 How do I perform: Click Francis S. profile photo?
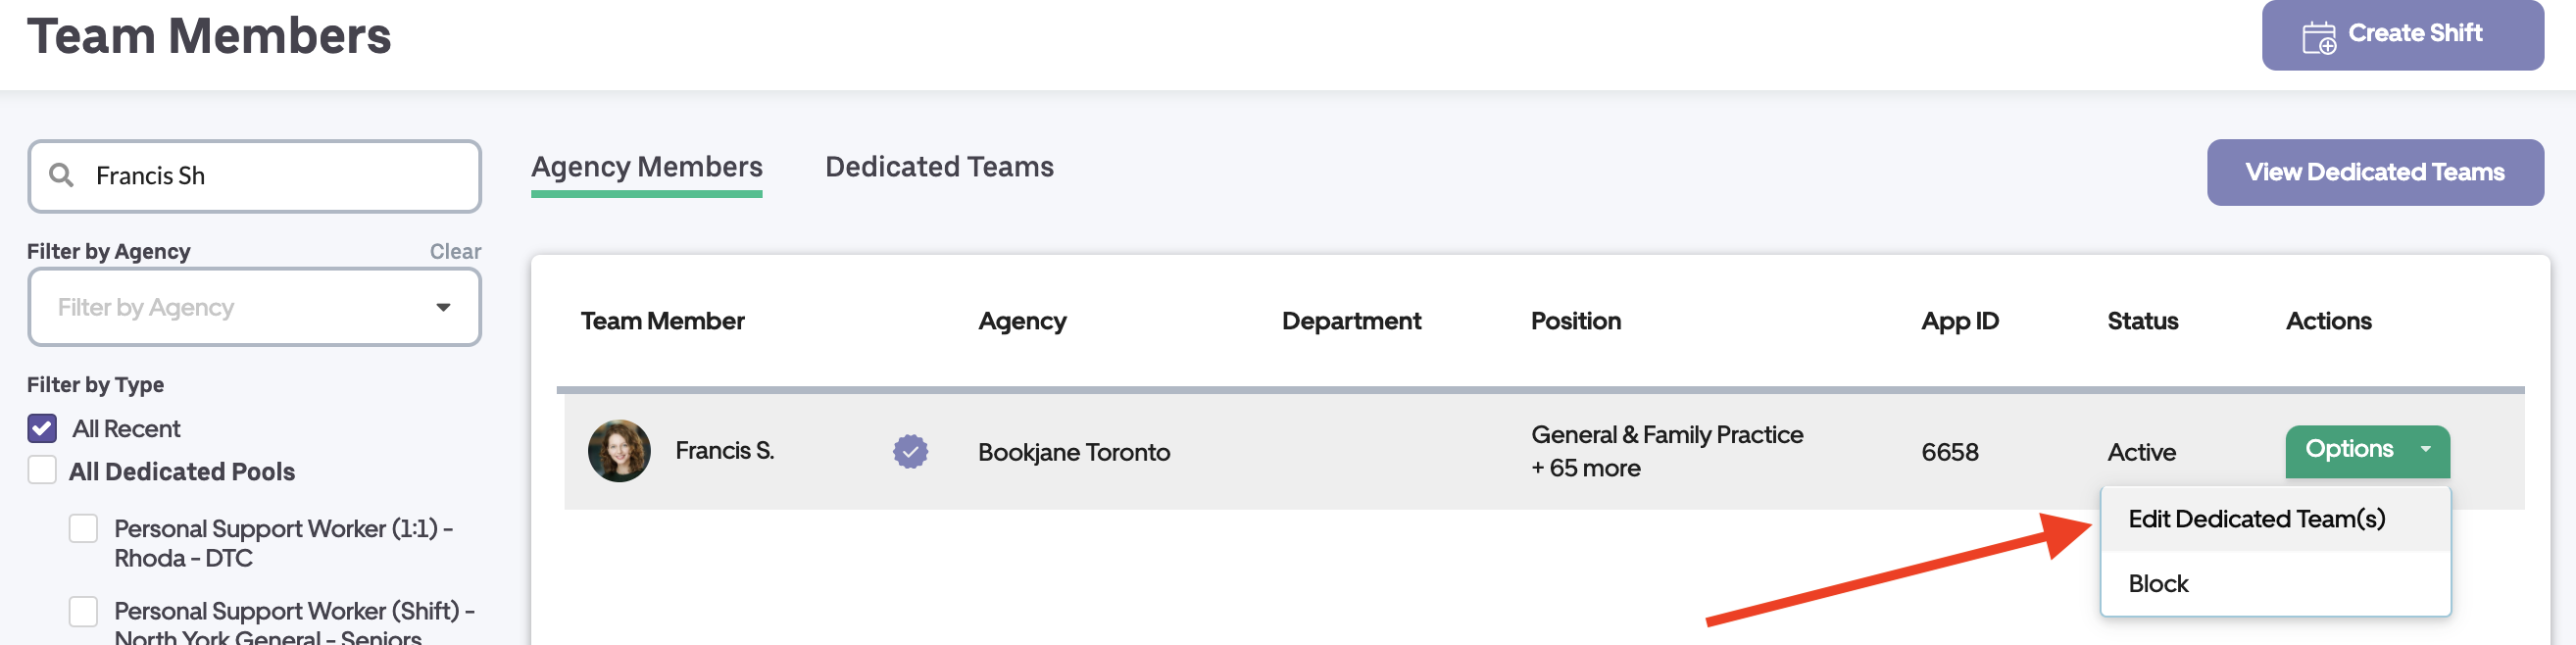tap(619, 451)
